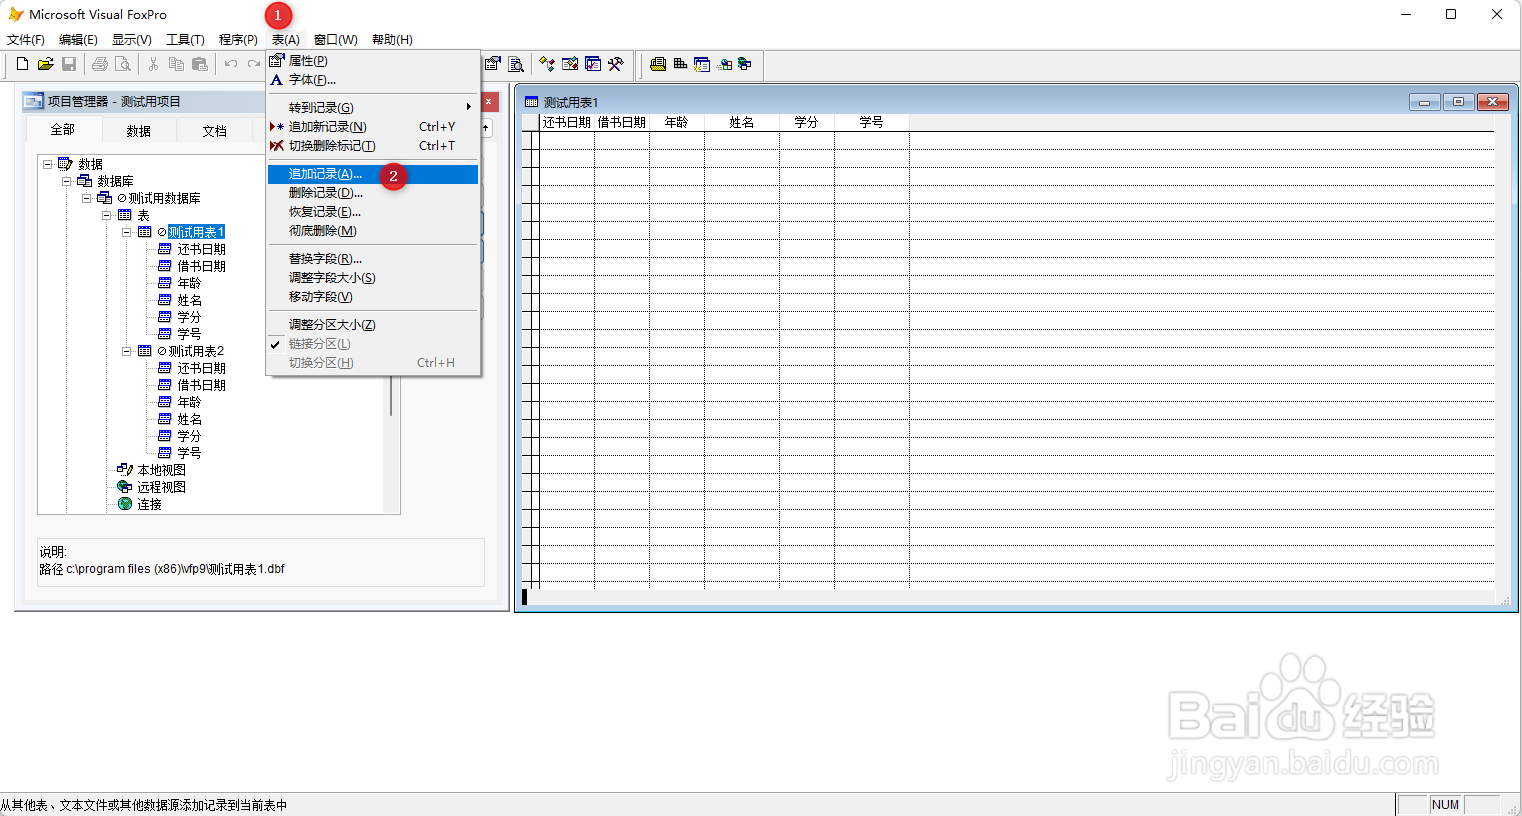The height and width of the screenshot is (816, 1522).
Task: Choose 追加记录(A)... from the 表 menu
Action: 373,174
